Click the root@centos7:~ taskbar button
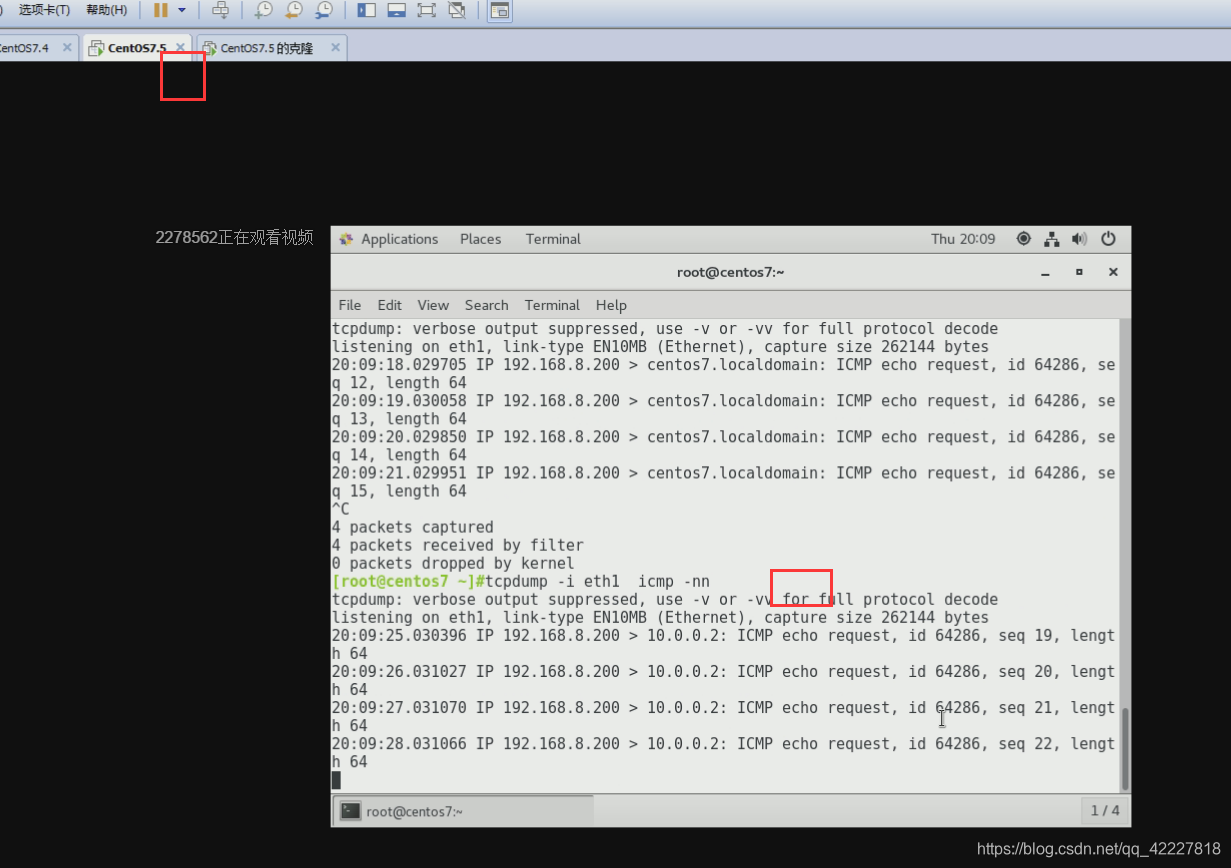The width and height of the screenshot is (1231, 868). point(463,811)
